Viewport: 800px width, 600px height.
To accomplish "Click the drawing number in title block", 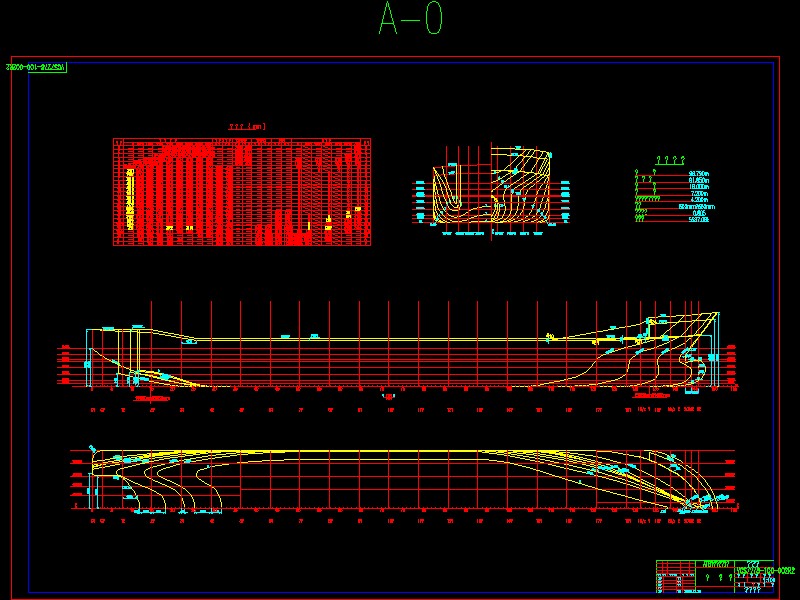I will pyautogui.click(x=765, y=570).
